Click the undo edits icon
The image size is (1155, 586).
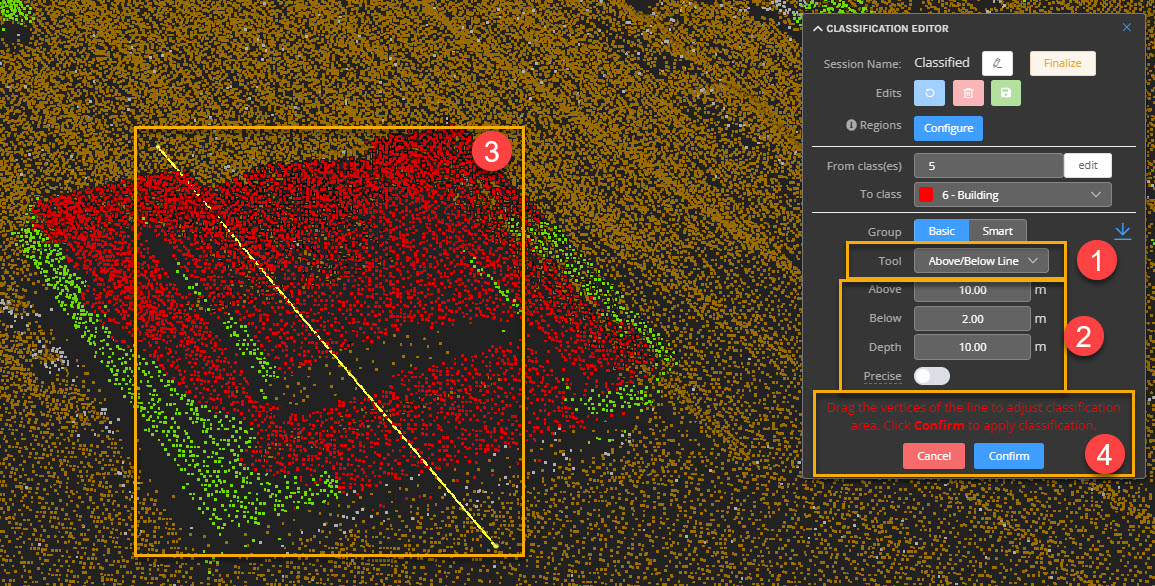(x=928, y=92)
